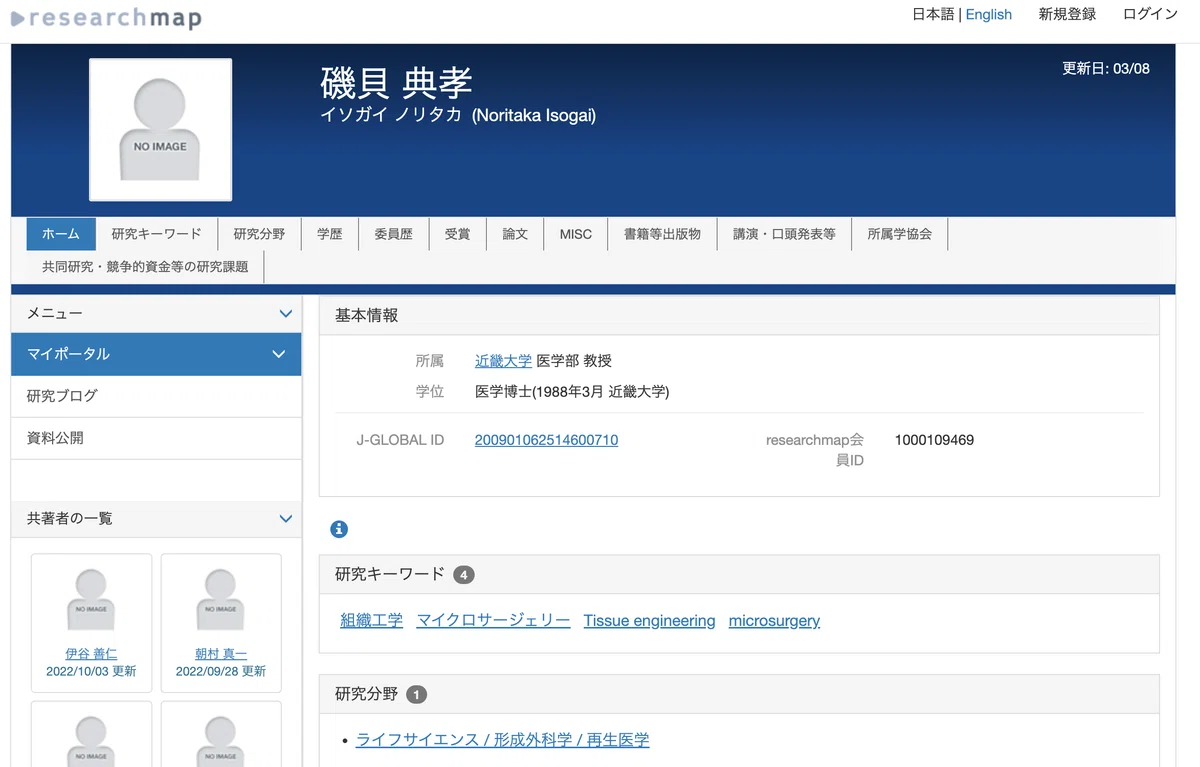Click the researchmap logo
Viewport: 1200px width, 767px height.
coord(106,18)
